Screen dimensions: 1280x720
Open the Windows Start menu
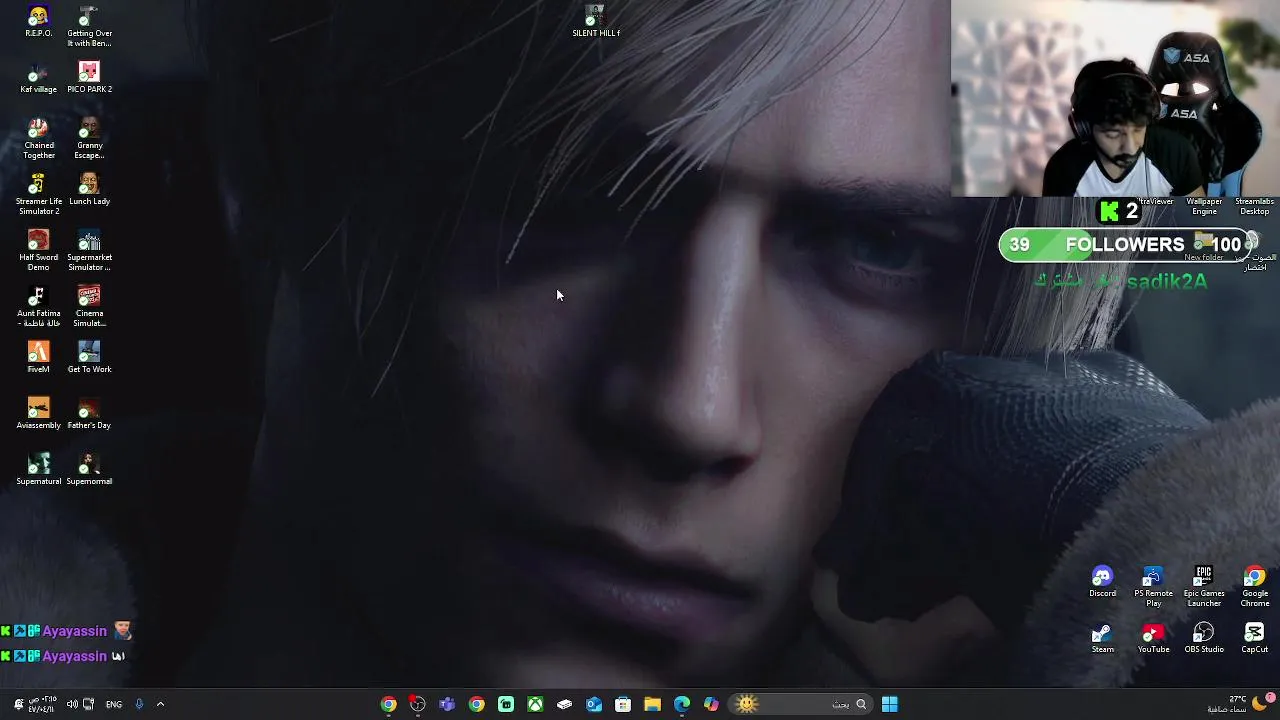(889, 704)
